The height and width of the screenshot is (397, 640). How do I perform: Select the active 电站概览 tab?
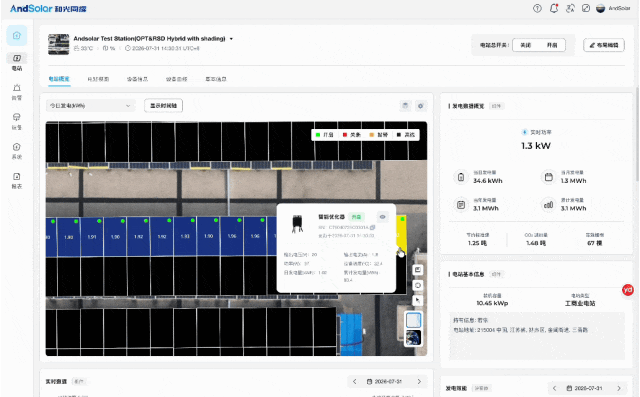[59, 79]
